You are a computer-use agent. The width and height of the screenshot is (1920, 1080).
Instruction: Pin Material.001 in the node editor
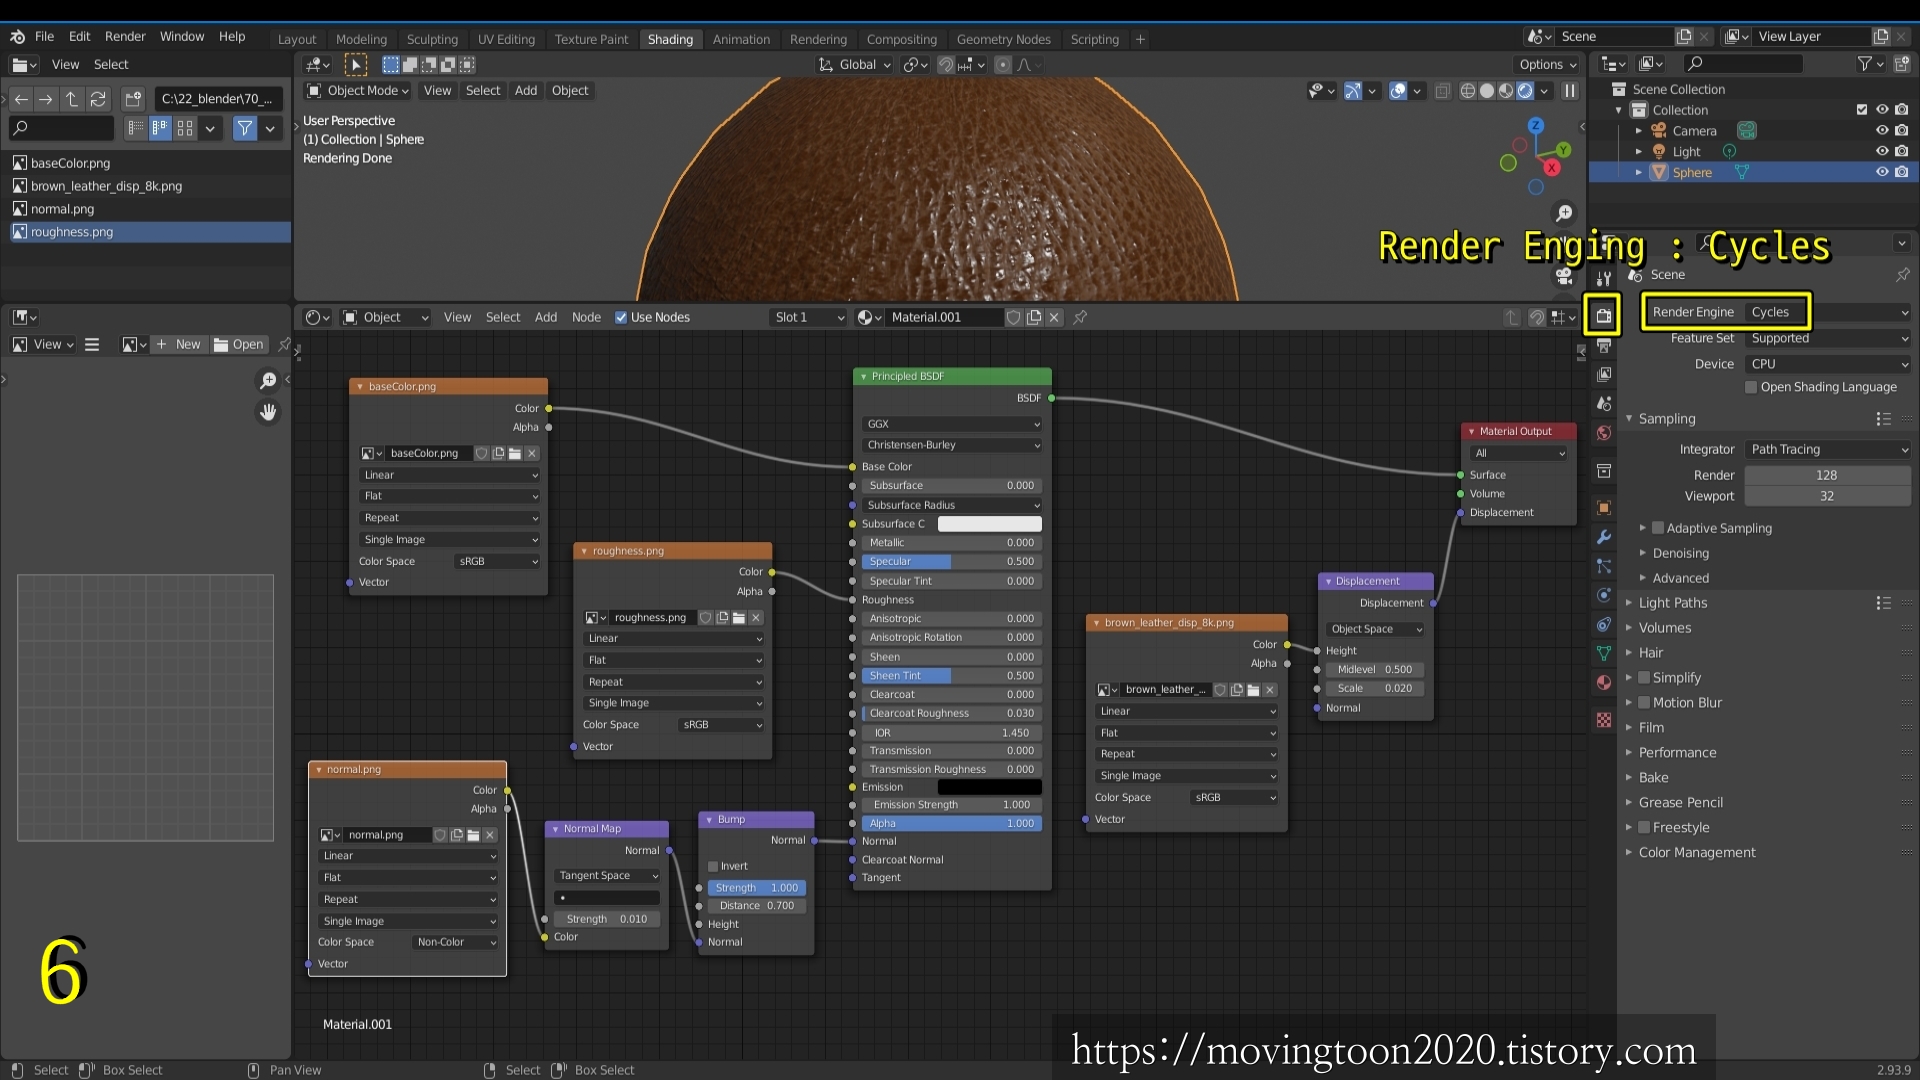pos(1080,317)
